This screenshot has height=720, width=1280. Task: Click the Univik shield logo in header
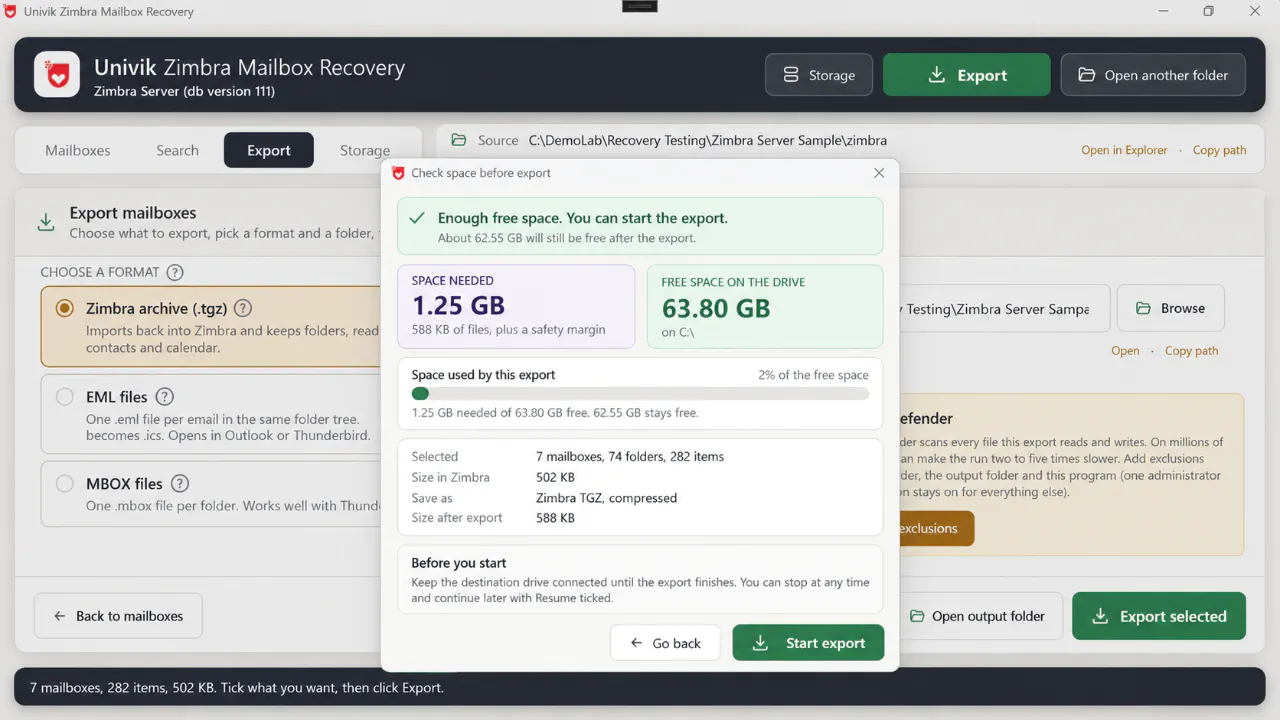tap(57, 75)
